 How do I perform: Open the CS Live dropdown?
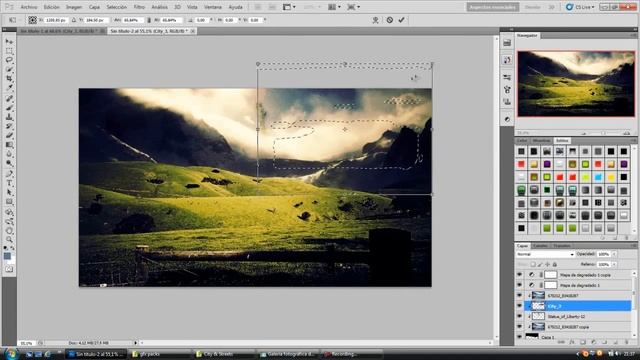(580, 7)
